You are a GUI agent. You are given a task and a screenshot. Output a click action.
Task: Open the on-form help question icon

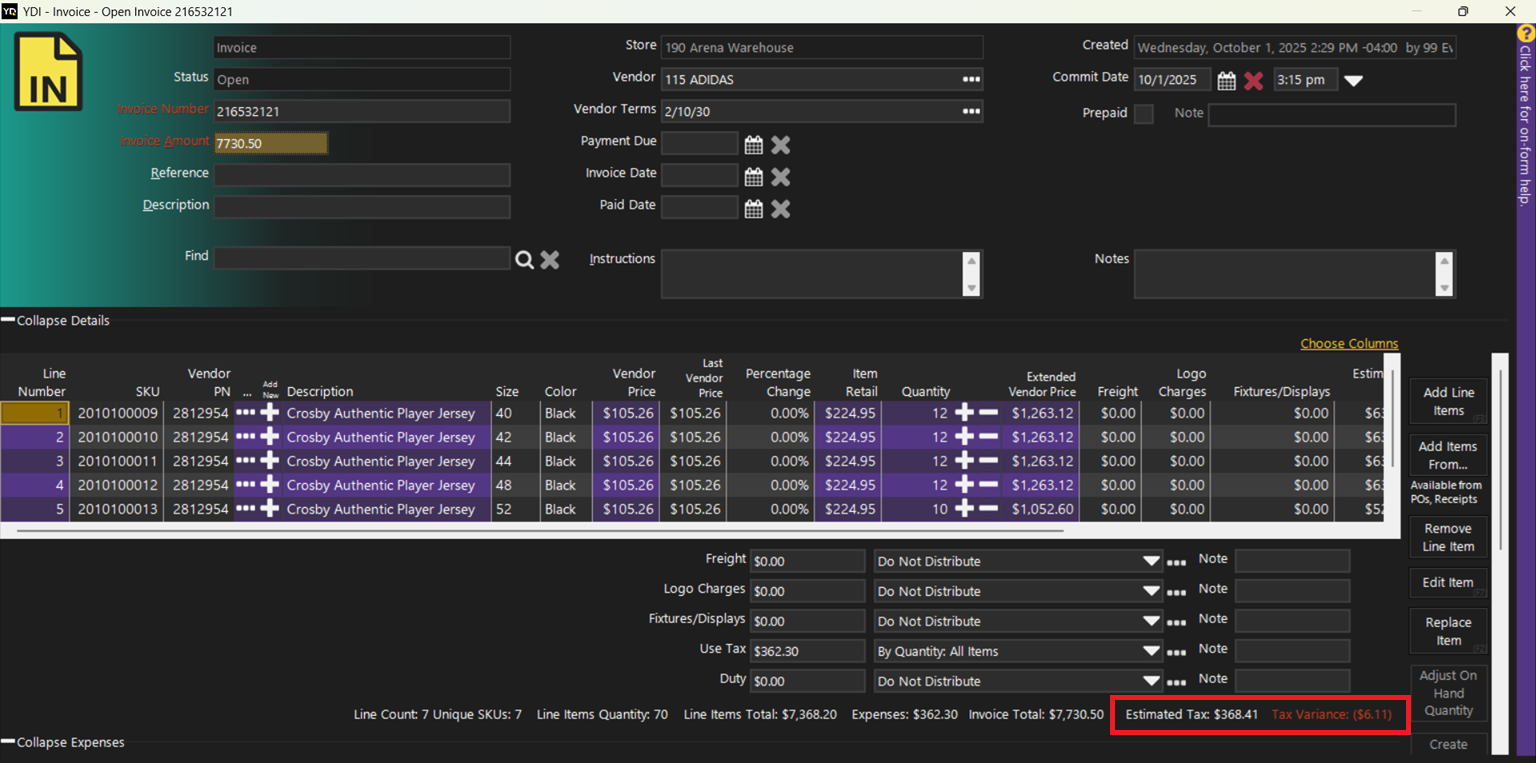(1525, 33)
